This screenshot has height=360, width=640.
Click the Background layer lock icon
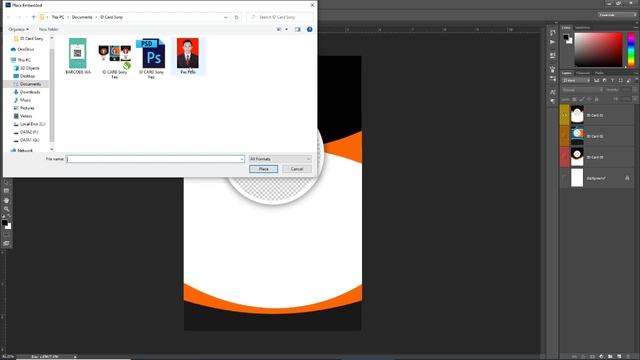(x=627, y=178)
